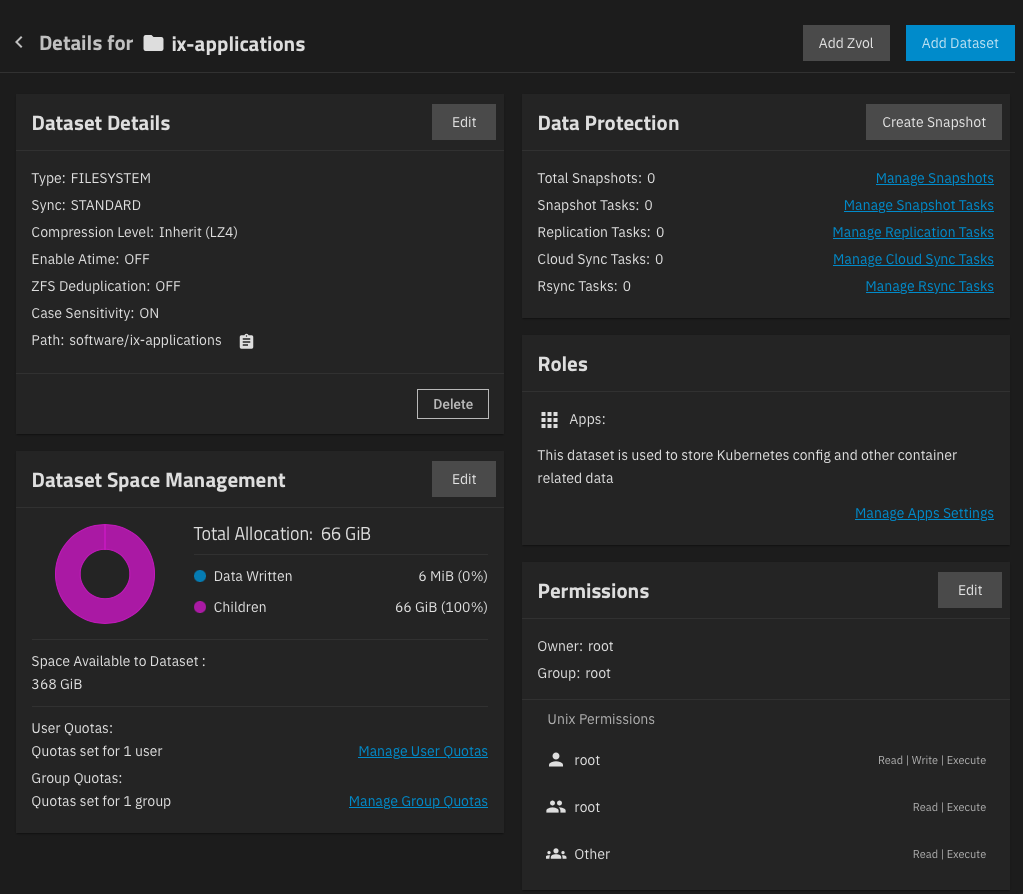Open Manage Snapshot Tasks link
Screen dimensions: 1023x894
[919, 205]
